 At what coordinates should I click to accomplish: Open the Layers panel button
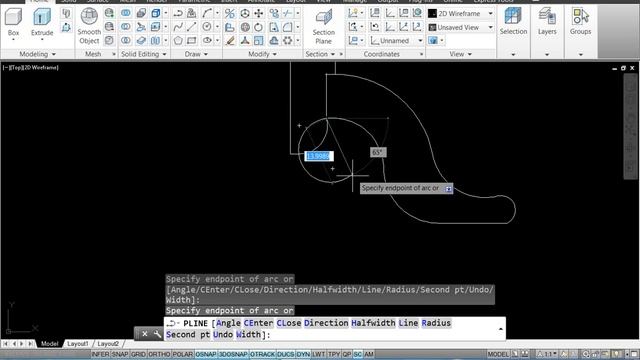(x=547, y=21)
